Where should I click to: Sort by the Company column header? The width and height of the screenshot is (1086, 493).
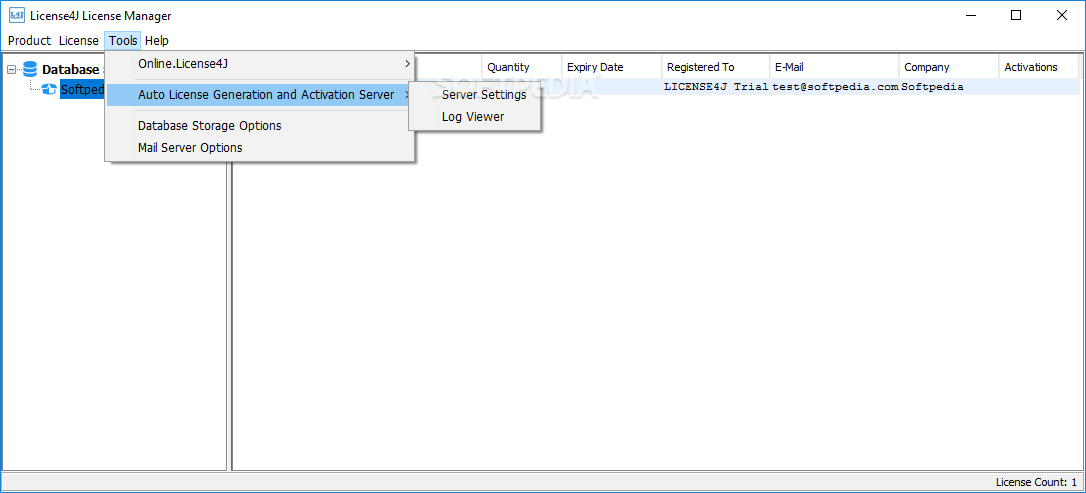949,67
